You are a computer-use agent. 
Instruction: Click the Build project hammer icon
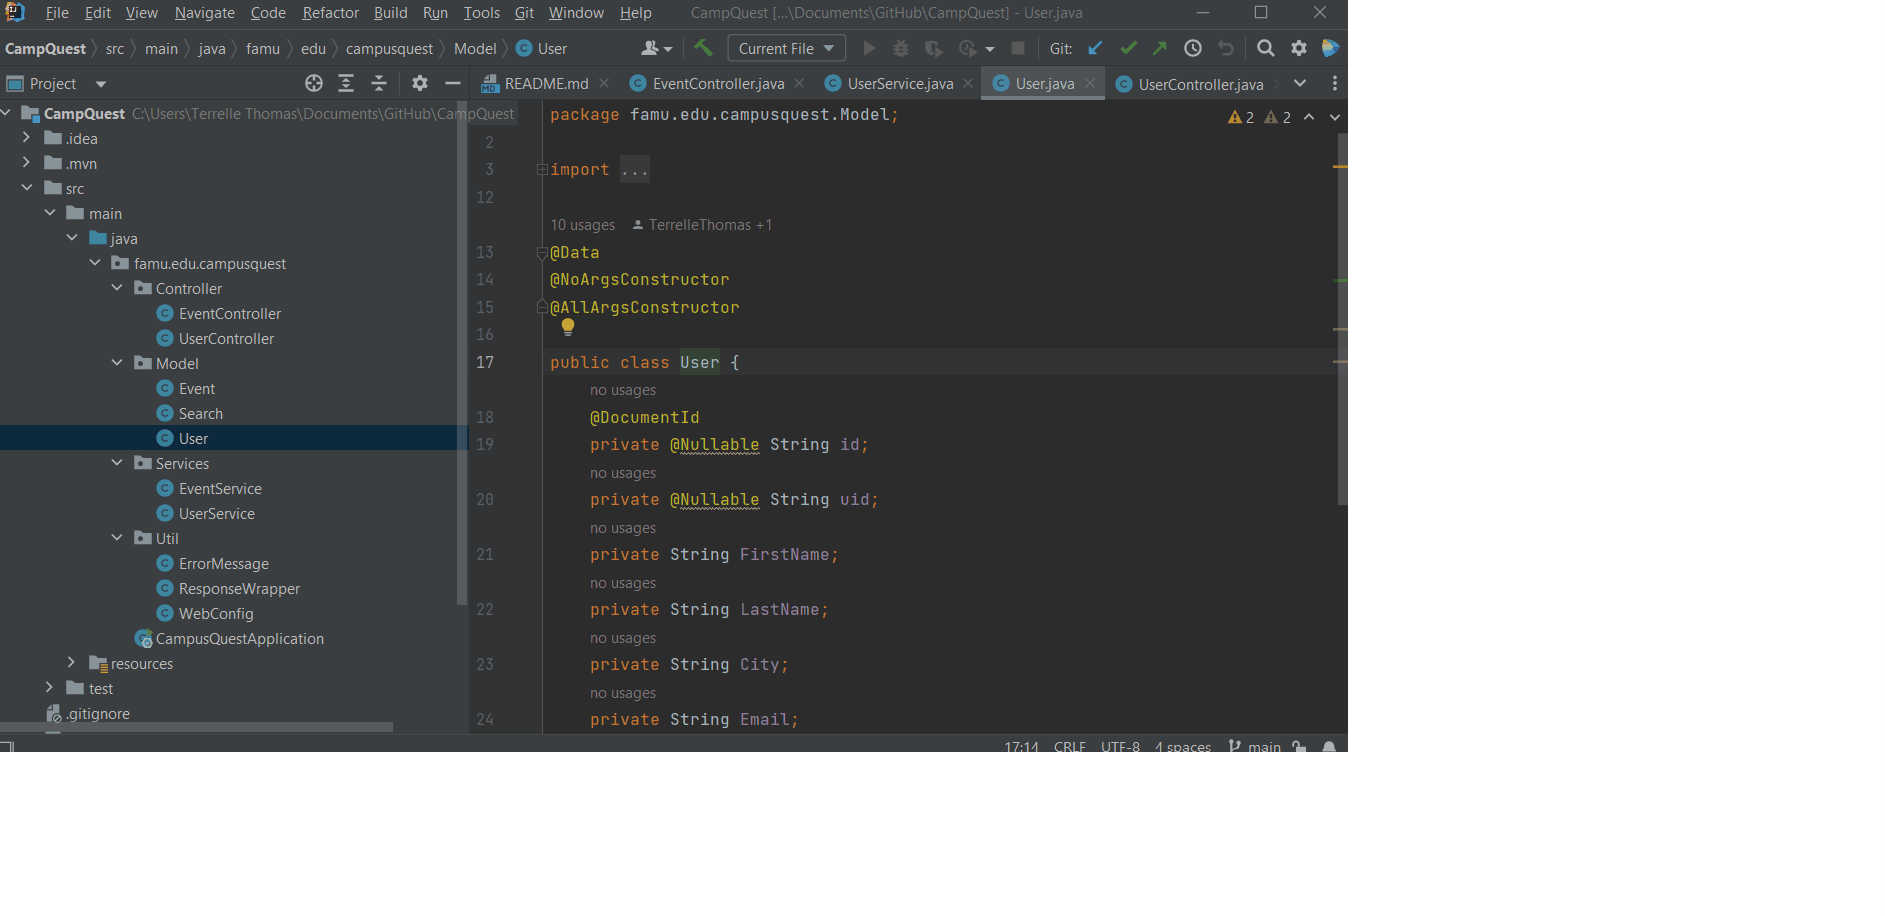click(x=704, y=48)
